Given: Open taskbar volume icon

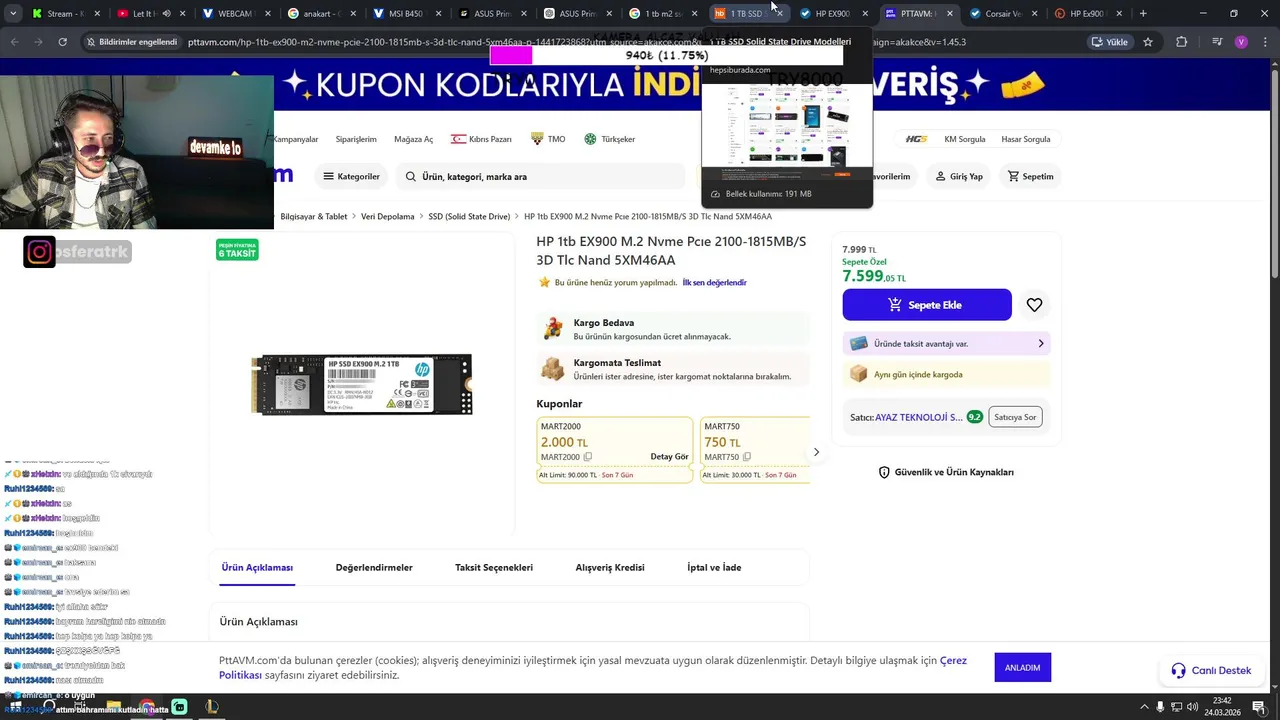Looking at the screenshot, I should (x=1194, y=706).
